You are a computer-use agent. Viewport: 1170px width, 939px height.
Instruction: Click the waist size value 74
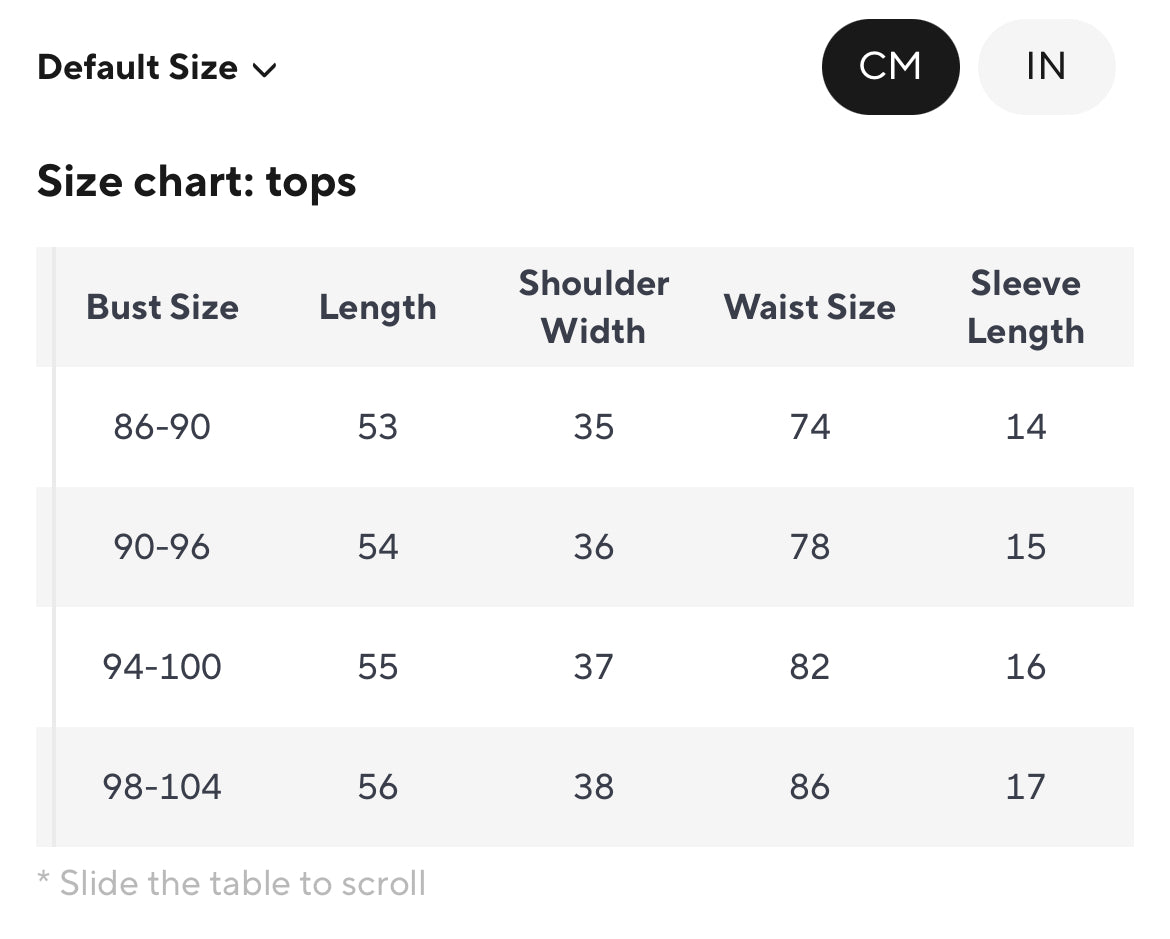(x=809, y=427)
